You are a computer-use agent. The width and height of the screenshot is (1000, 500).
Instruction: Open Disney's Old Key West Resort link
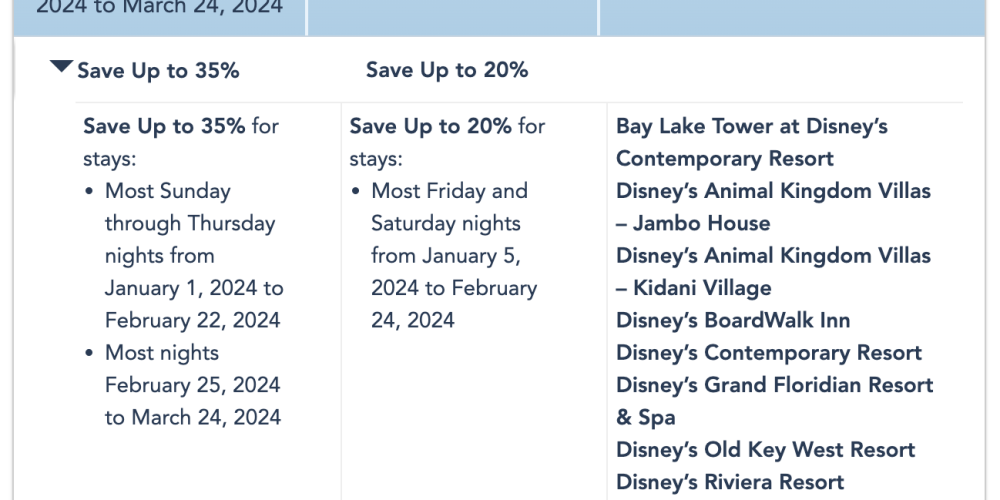coord(765,450)
